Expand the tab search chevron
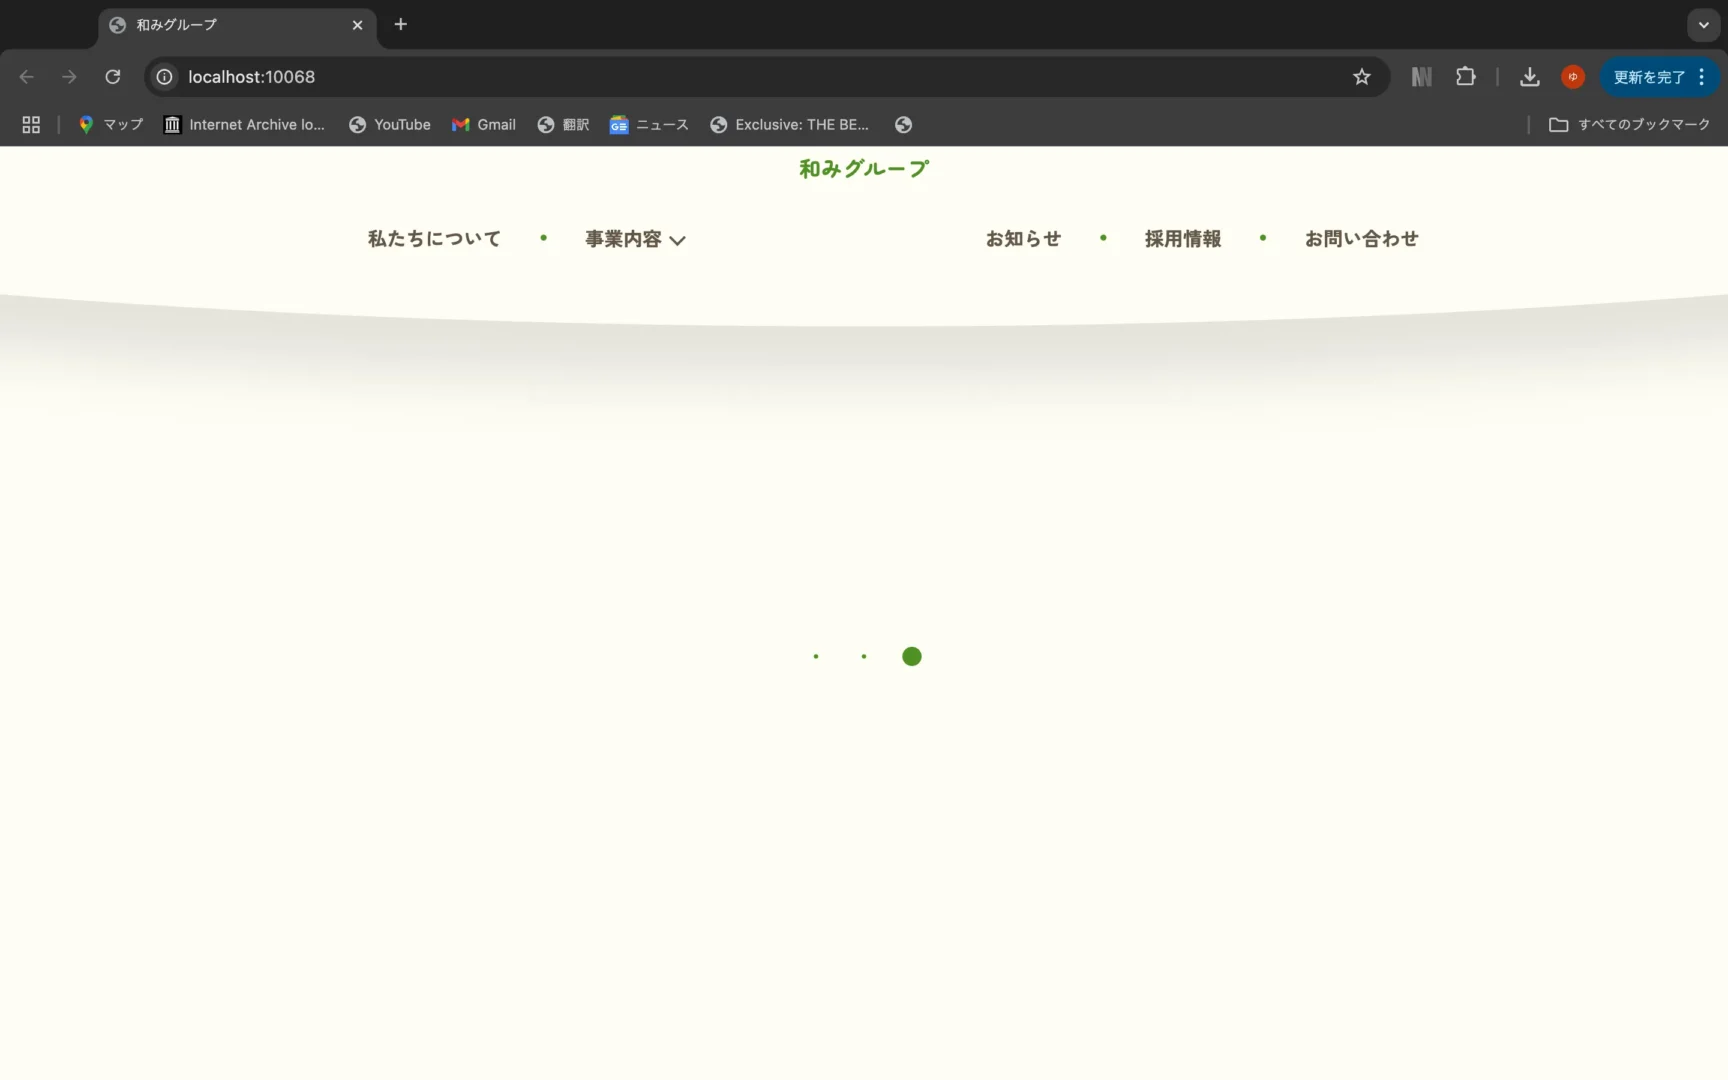The height and width of the screenshot is (1080, 1728). (x=1703, y=25)
